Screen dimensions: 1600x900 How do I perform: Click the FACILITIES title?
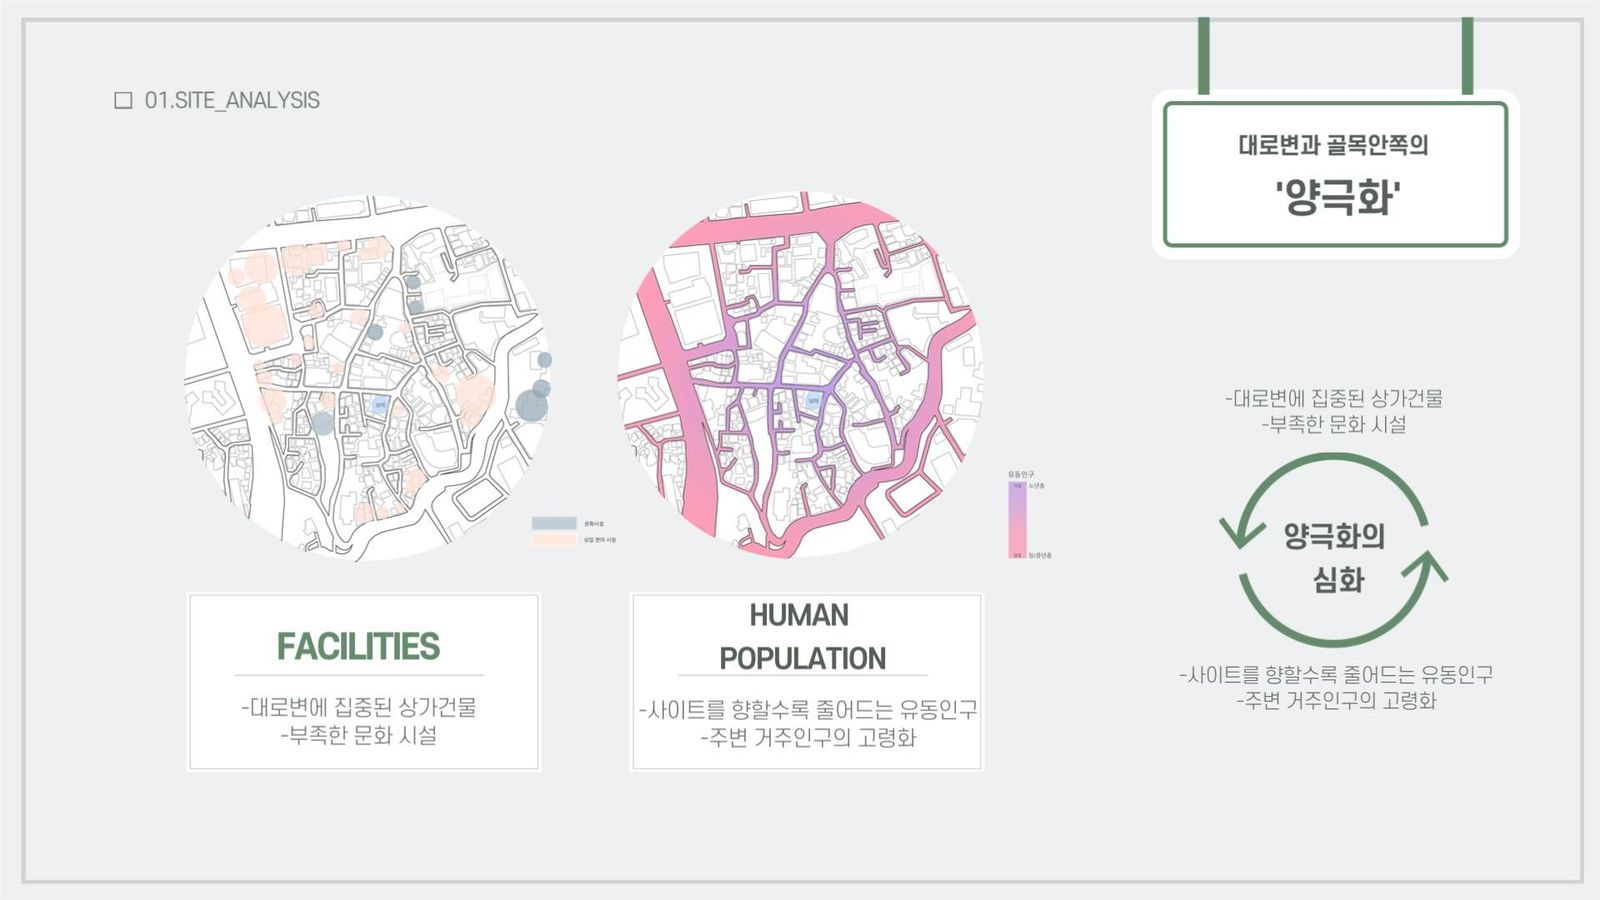[x=358, y=646]
